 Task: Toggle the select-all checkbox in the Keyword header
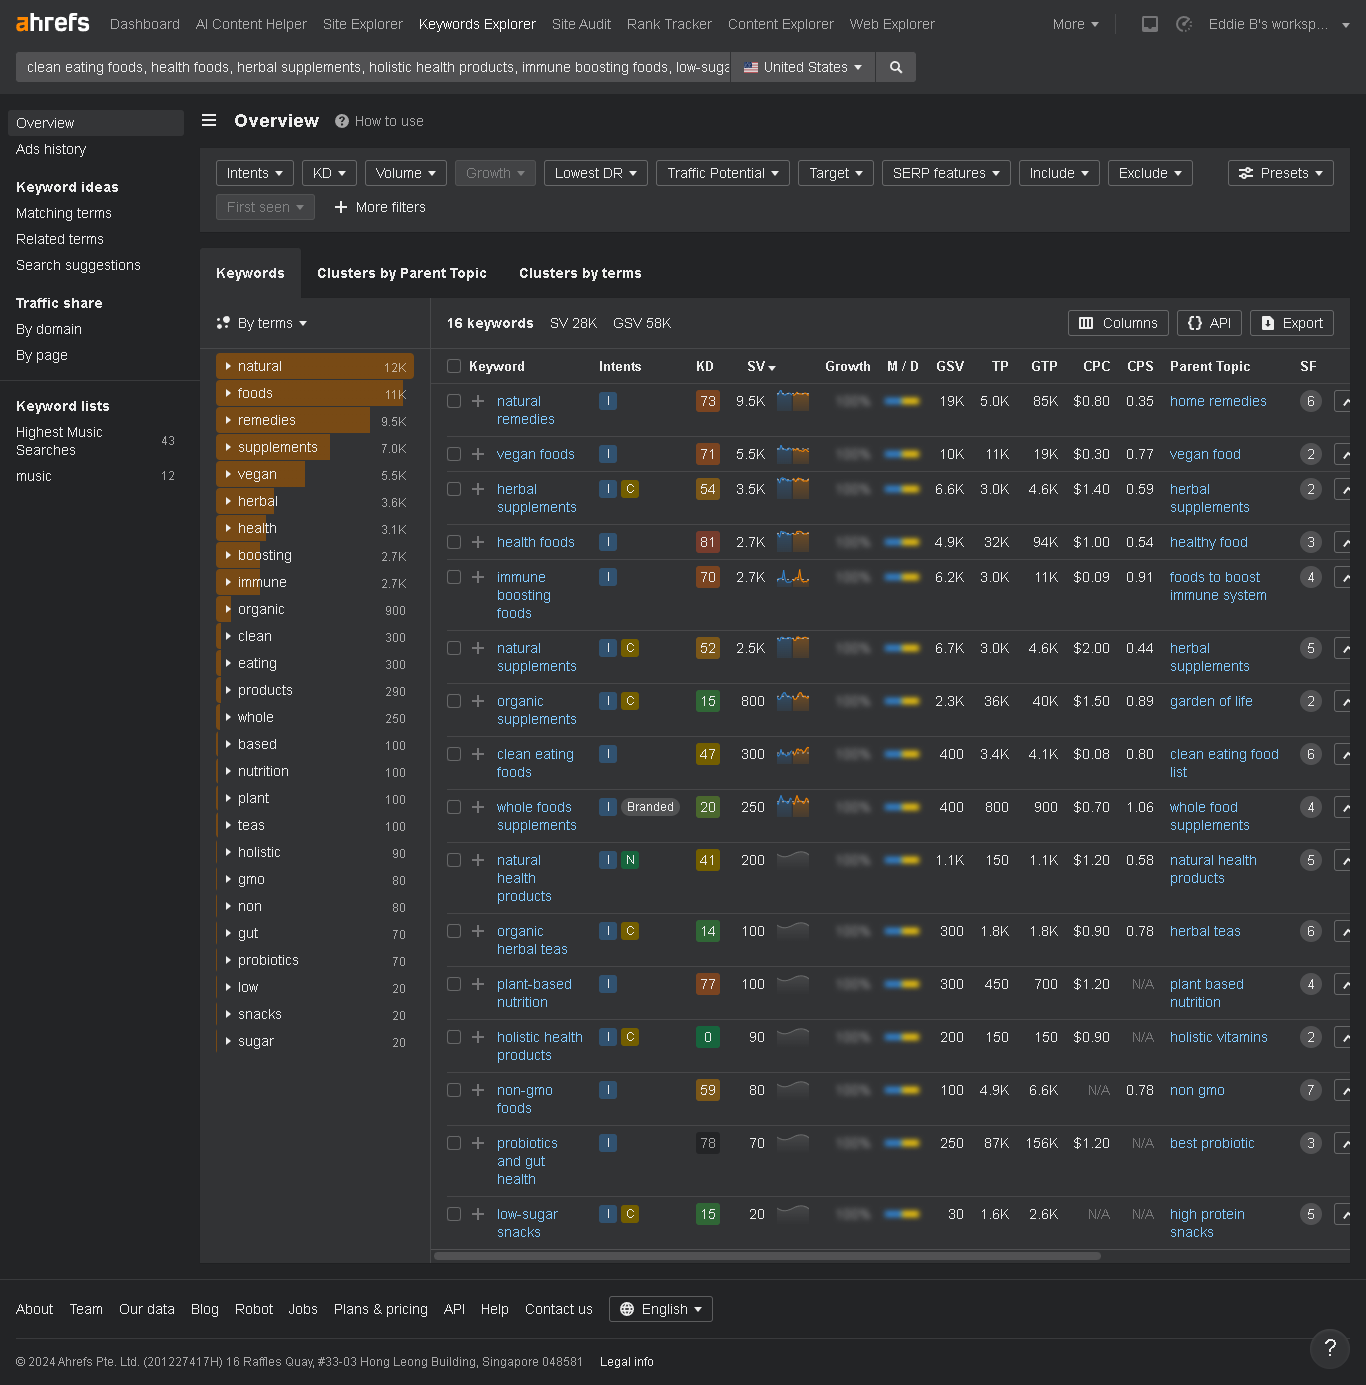[454, 366]
